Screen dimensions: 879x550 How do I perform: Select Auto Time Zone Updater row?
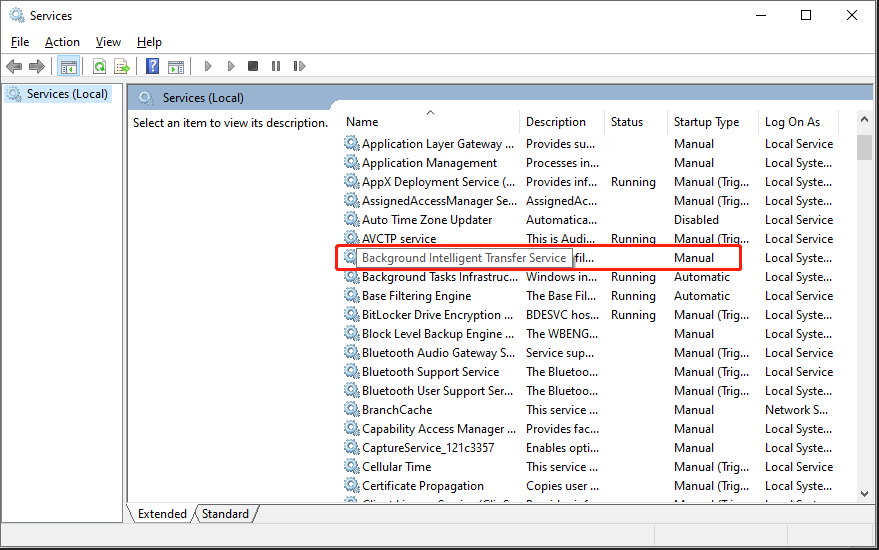[589, 220]
